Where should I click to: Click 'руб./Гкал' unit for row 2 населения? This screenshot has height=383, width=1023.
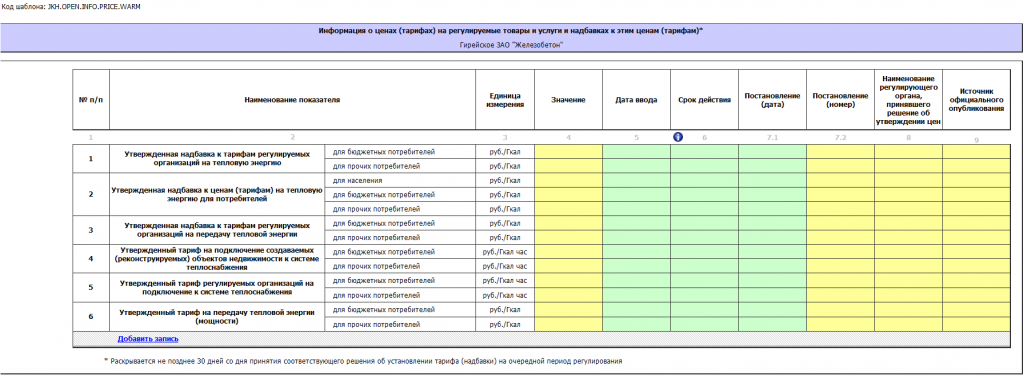(x=505, y=181)
